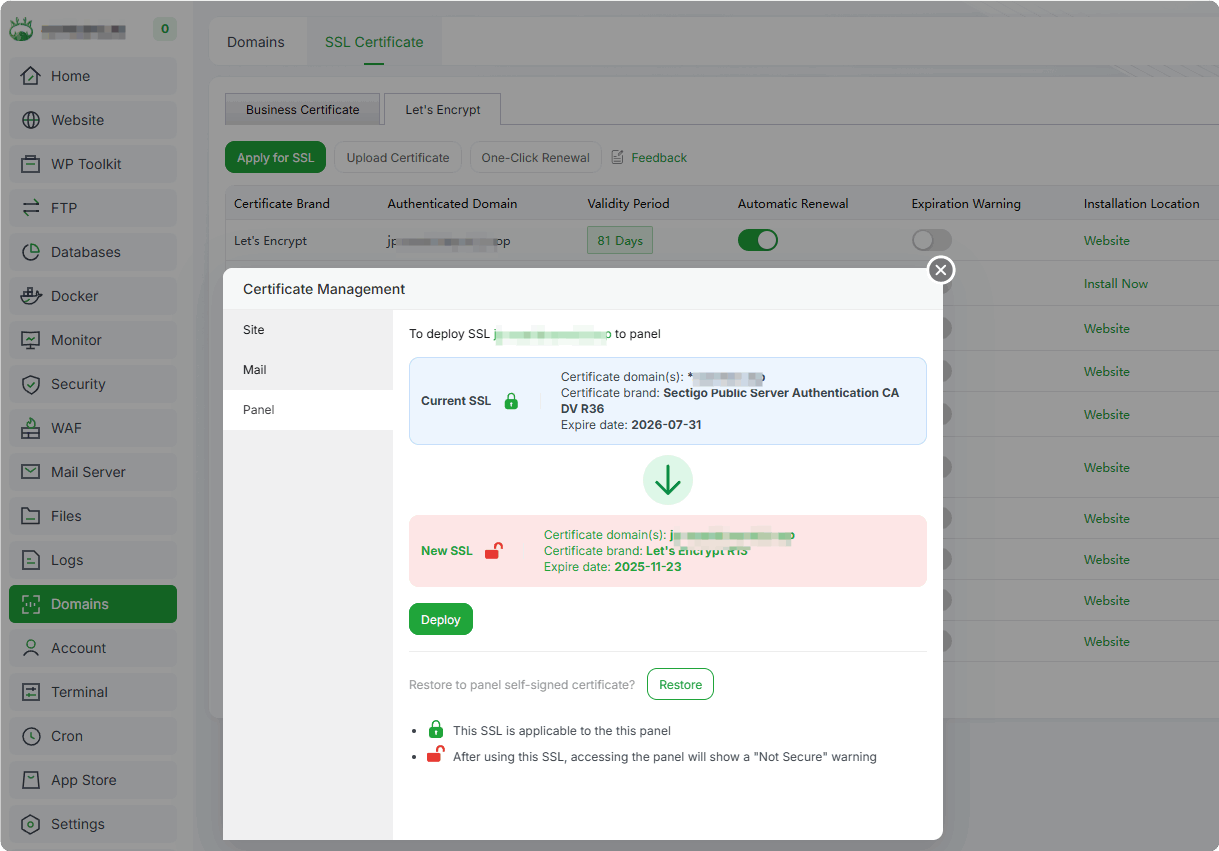1219x851 pixels.
Task: Open the Terminal icon
Action: [x=31, y=692]
